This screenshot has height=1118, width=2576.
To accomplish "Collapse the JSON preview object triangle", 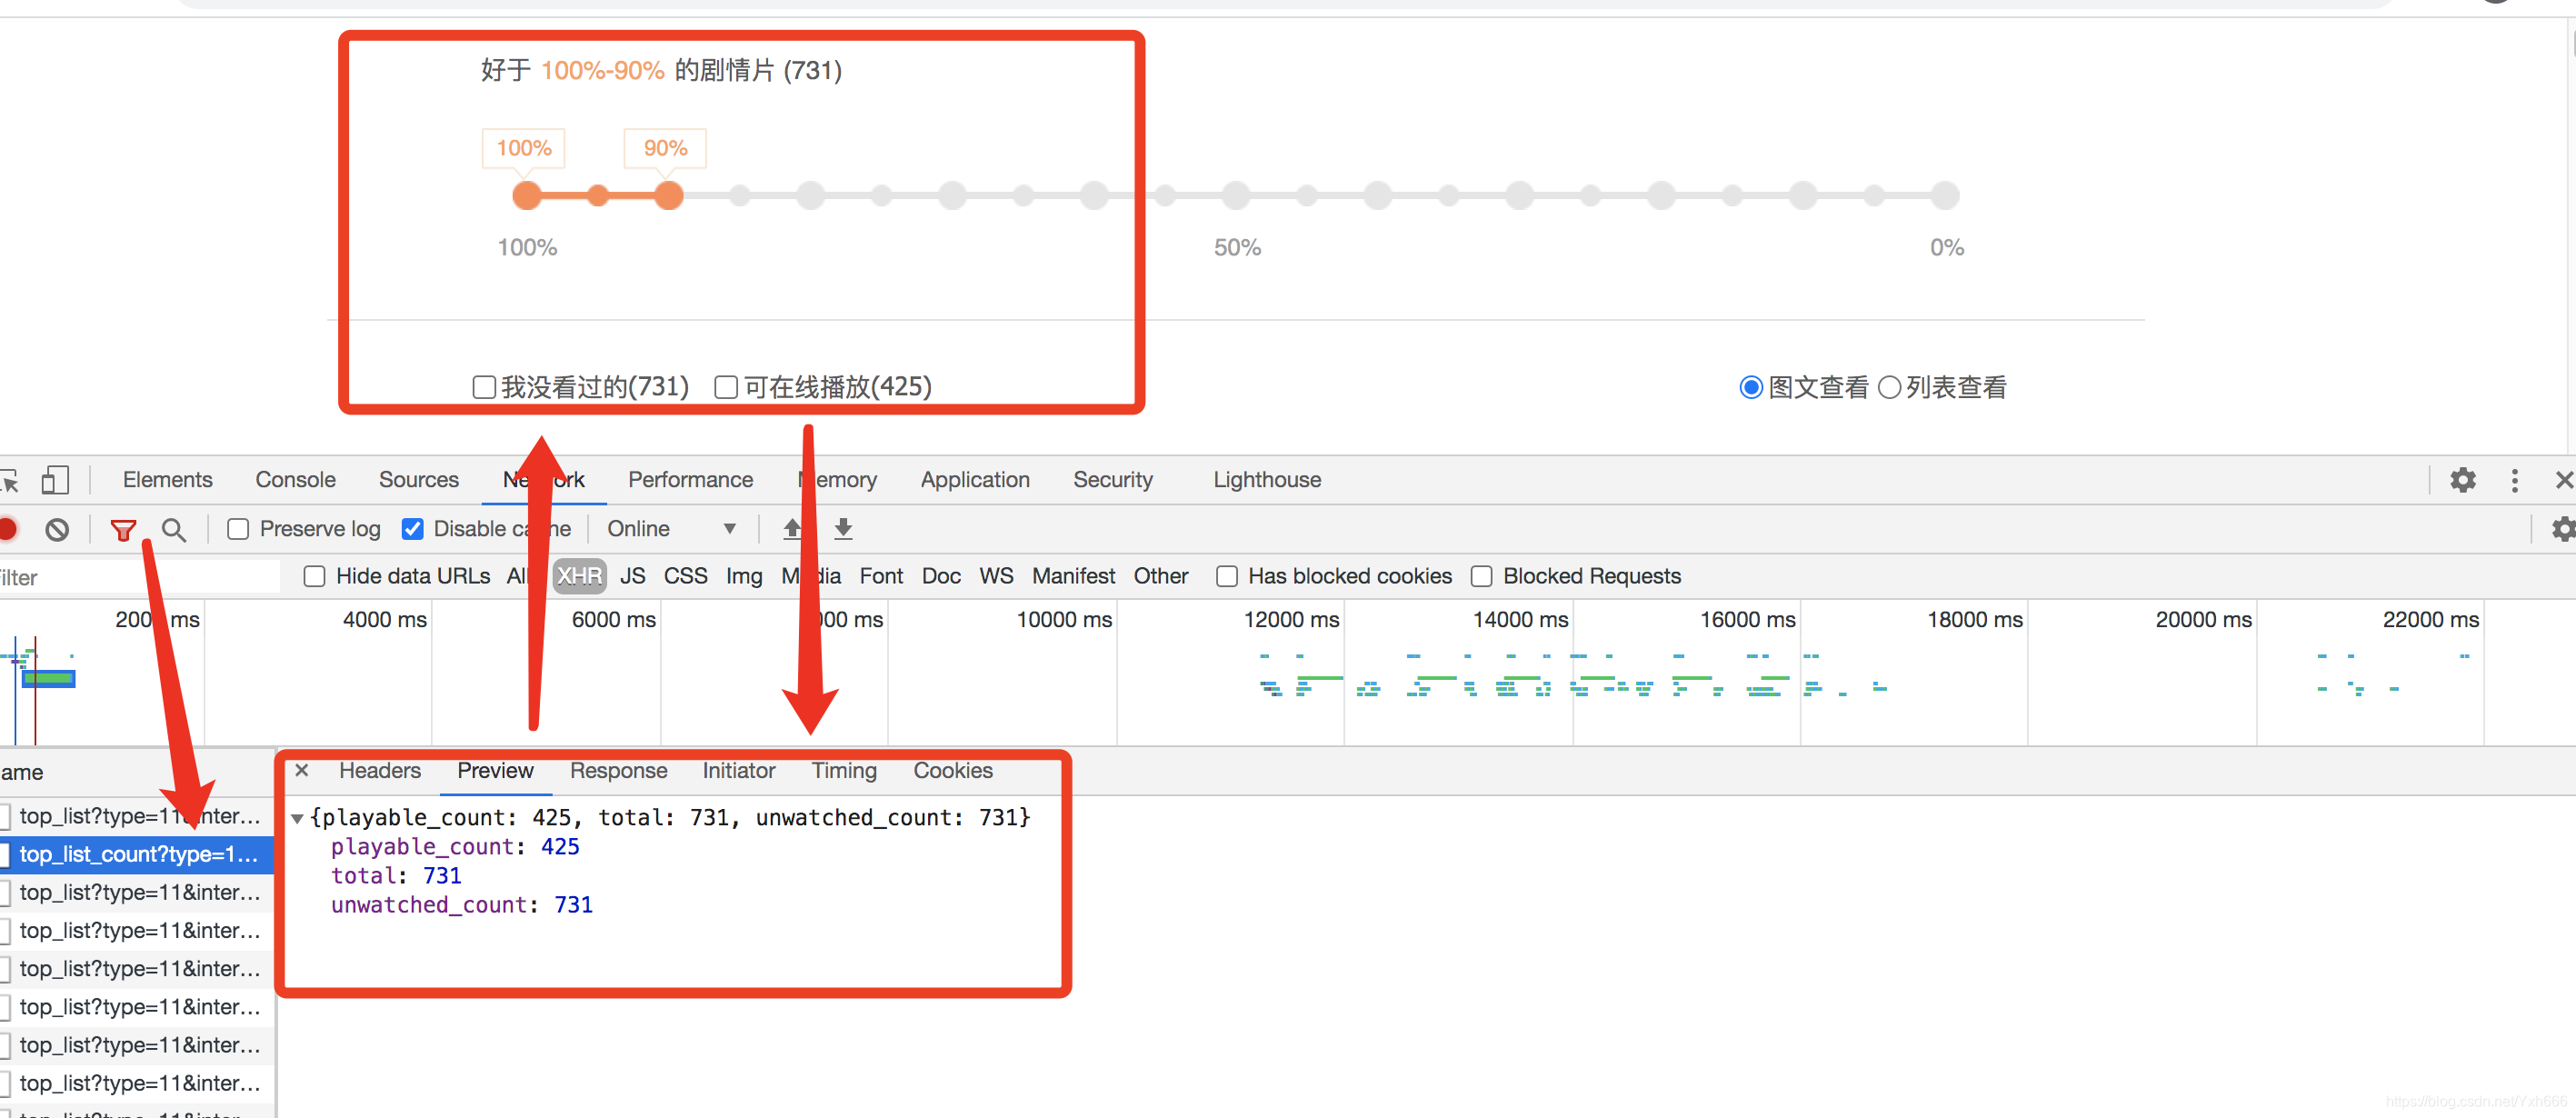I will (x=297, y=818).
